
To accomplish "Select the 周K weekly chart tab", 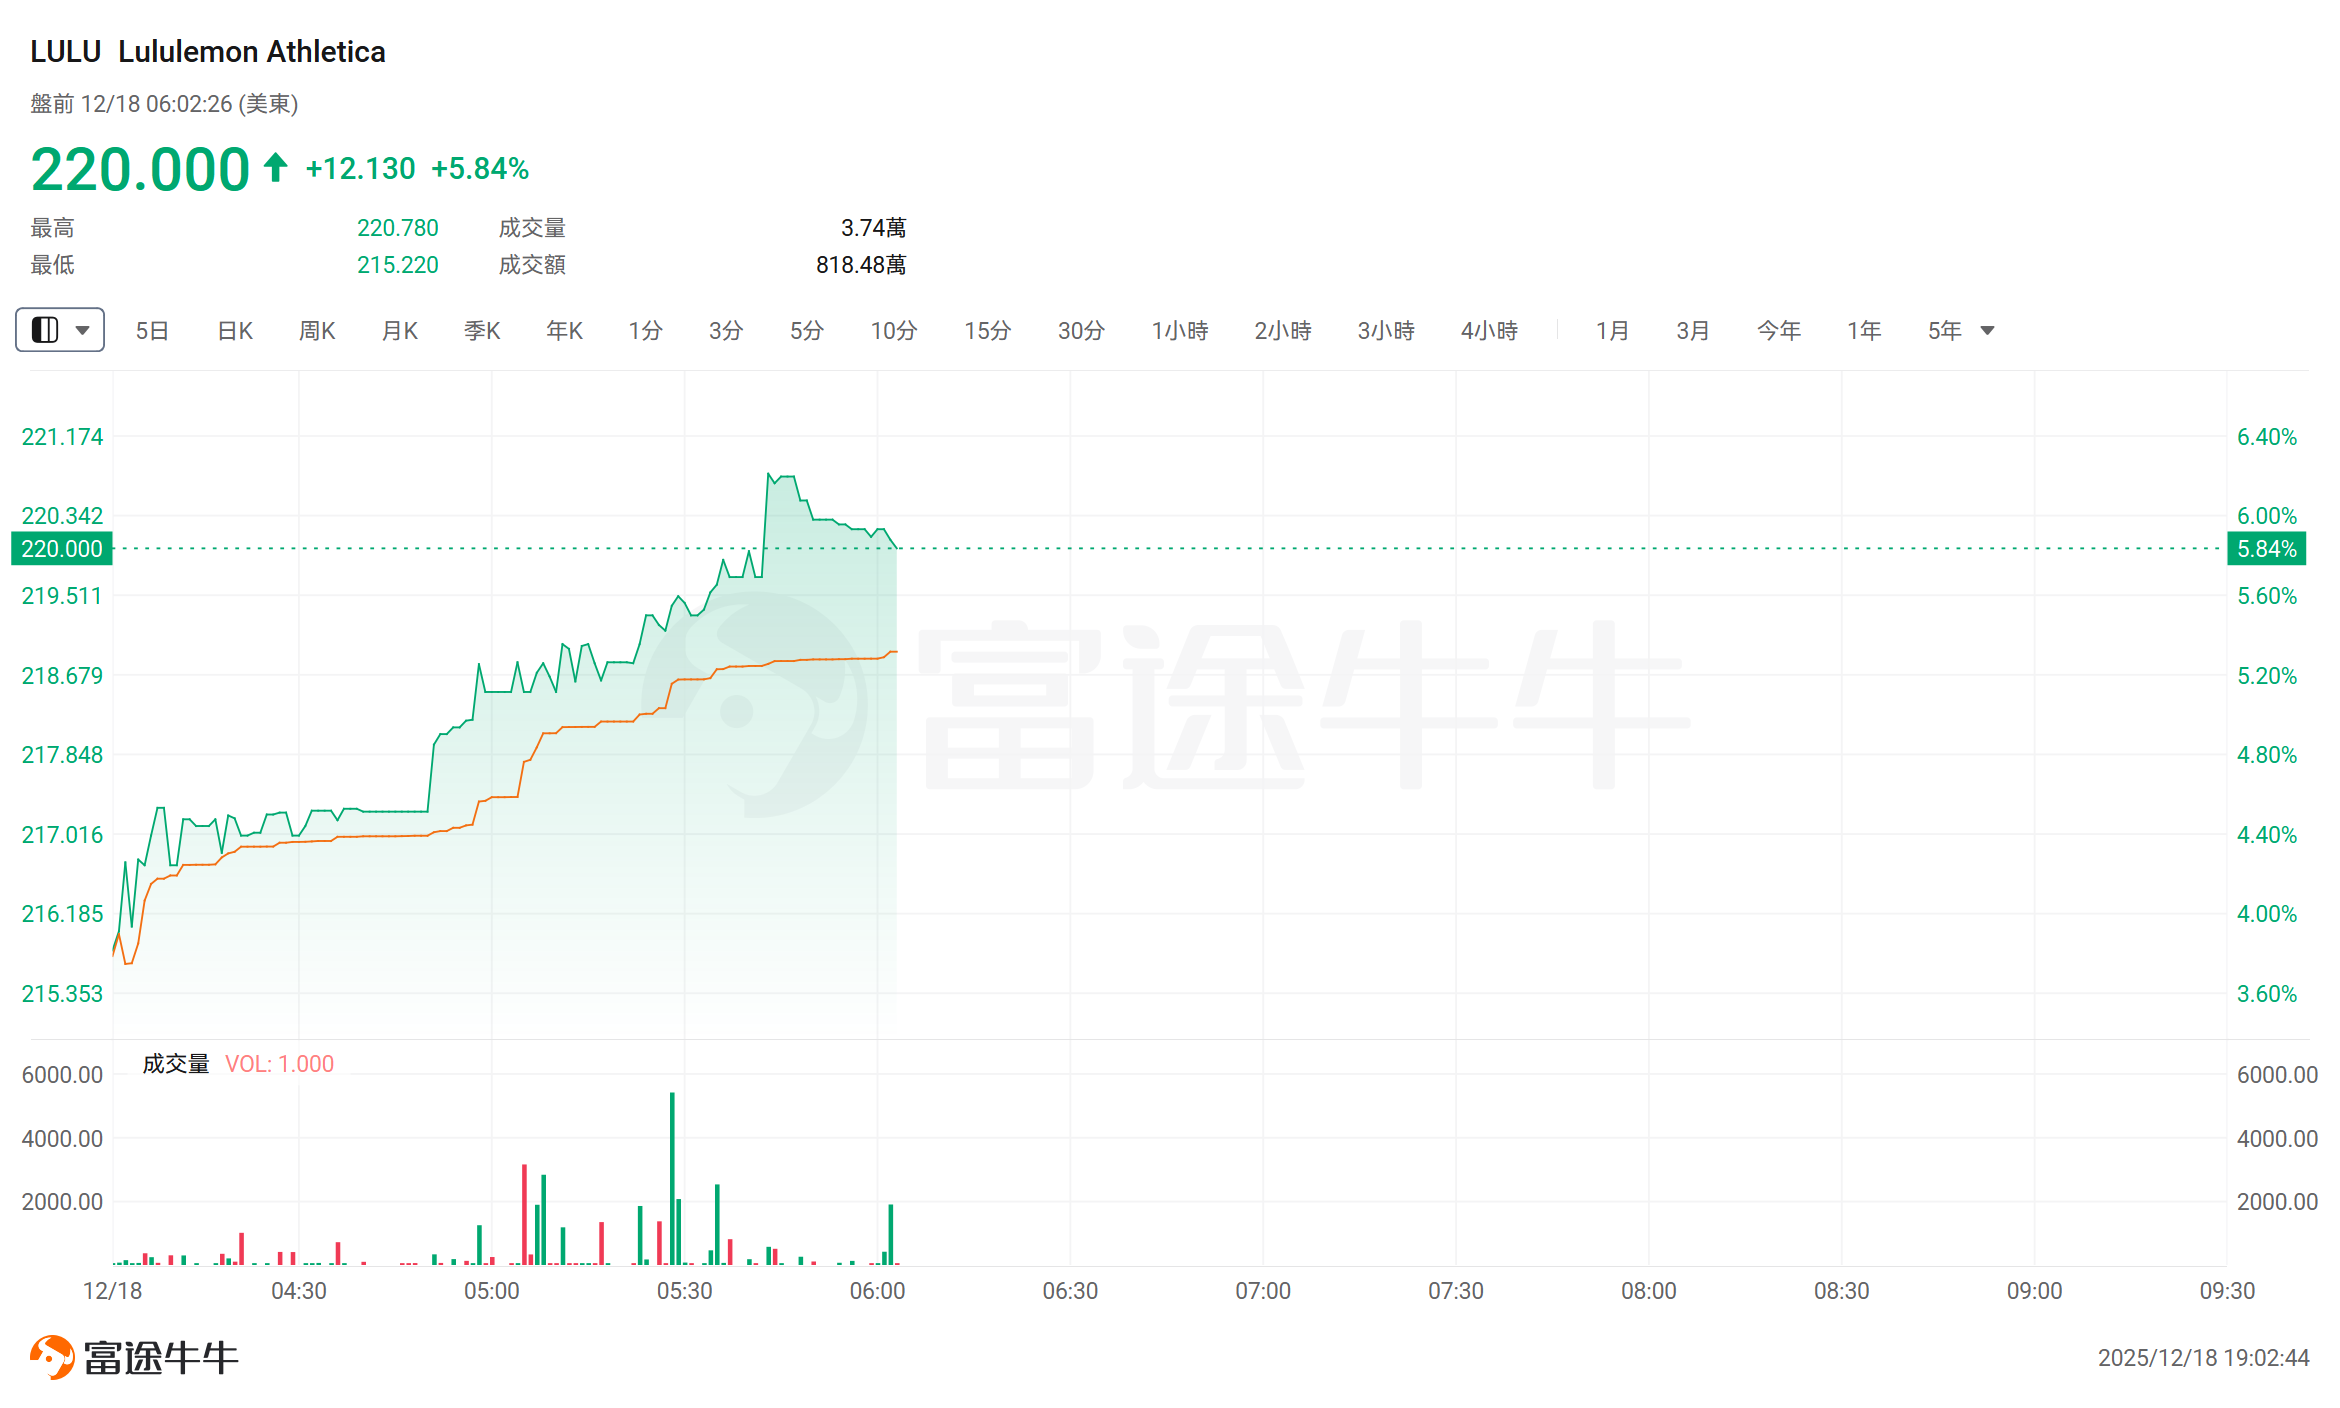I will [317, 331].
